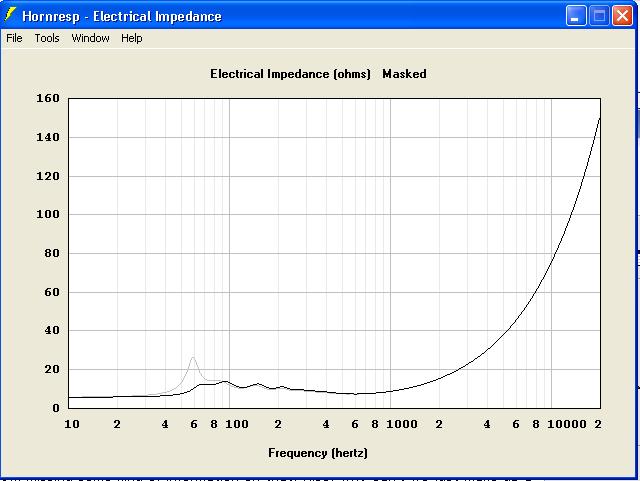The height and width of the screenshot is (481, 640).
Task: Click the 10 frequency axis label
Action: [72, 424]
